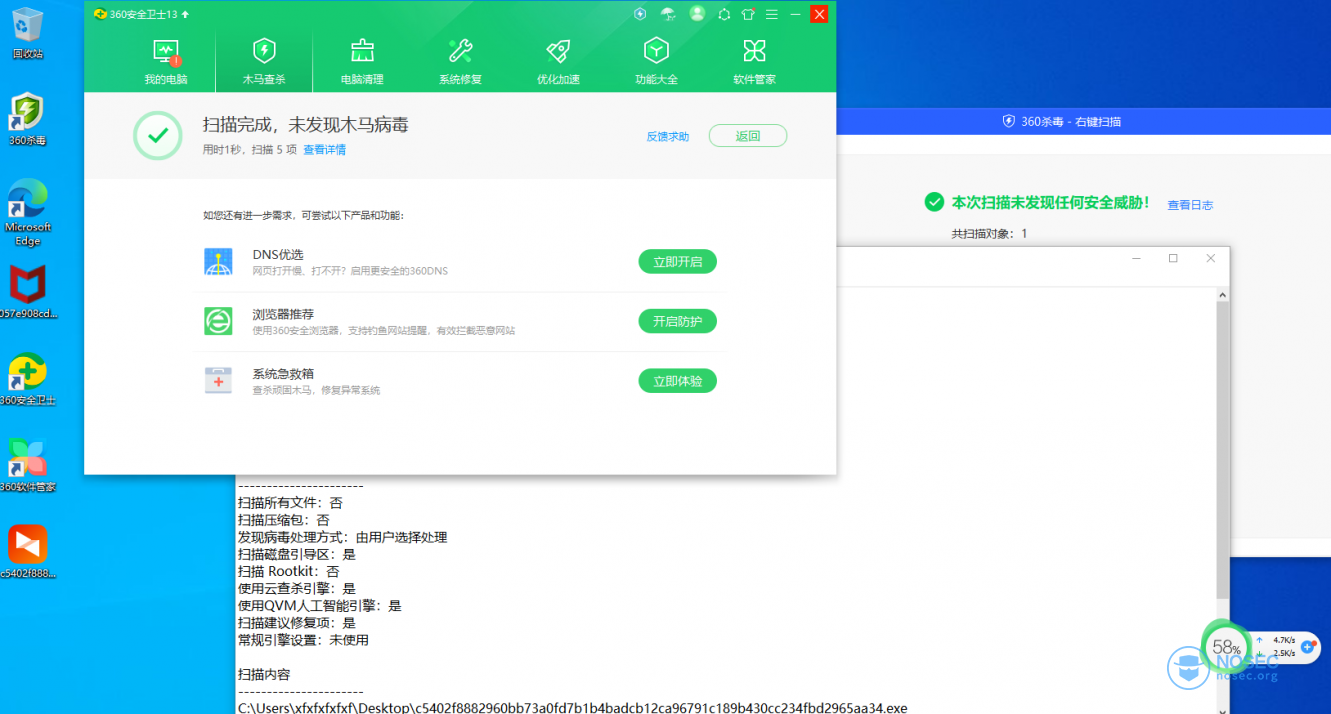Click the 使用QVM人工智能引擎：是 line
1331x714 pixels.
319,605
